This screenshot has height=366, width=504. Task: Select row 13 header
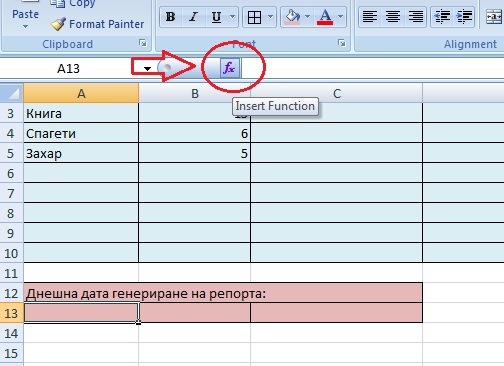[11, 313]
